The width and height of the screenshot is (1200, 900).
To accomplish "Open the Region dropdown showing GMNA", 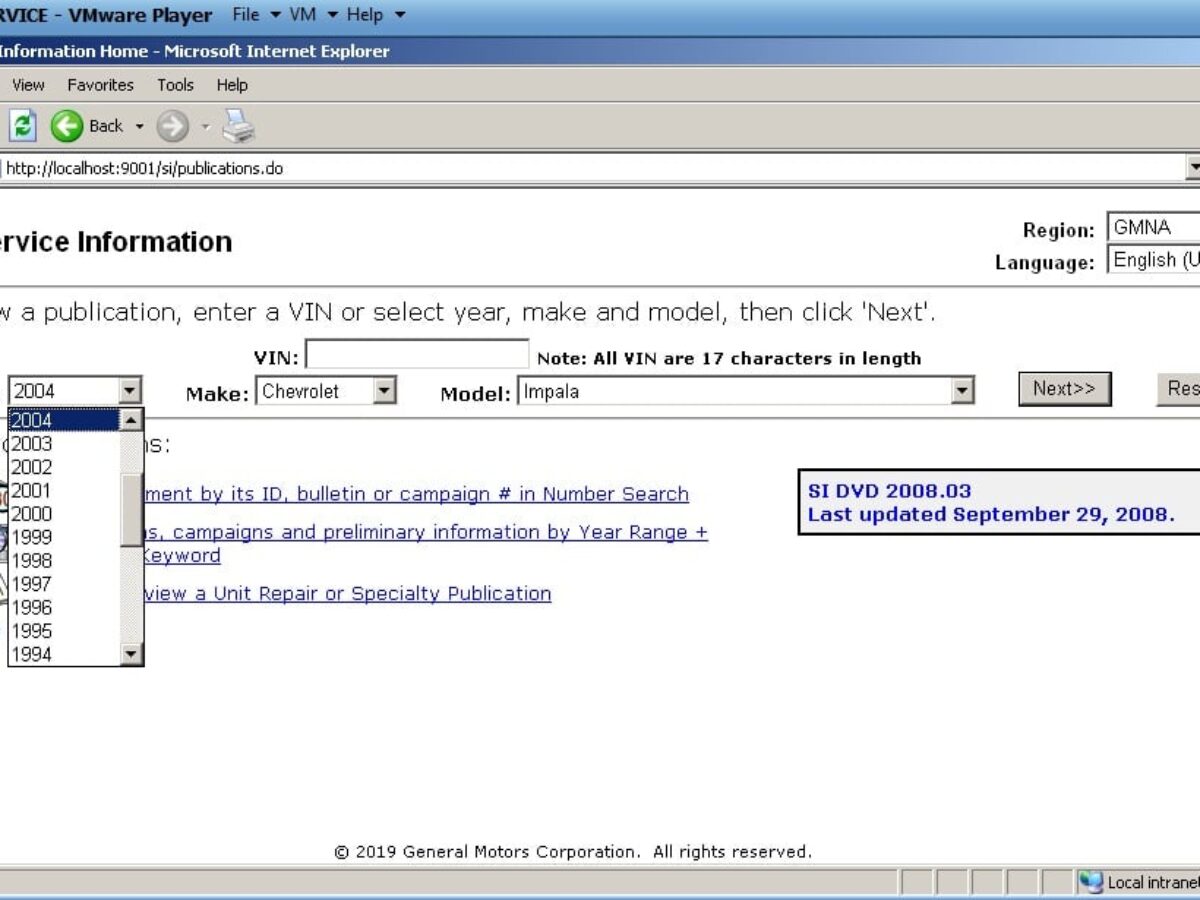I will (1153, 227).
